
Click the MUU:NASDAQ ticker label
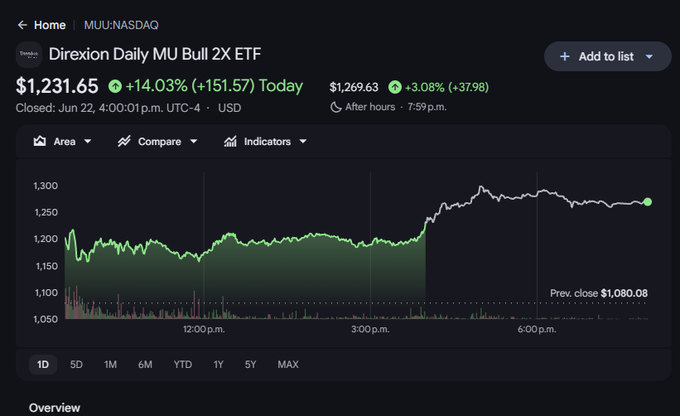pyautogui.click(x=121, y=25)
